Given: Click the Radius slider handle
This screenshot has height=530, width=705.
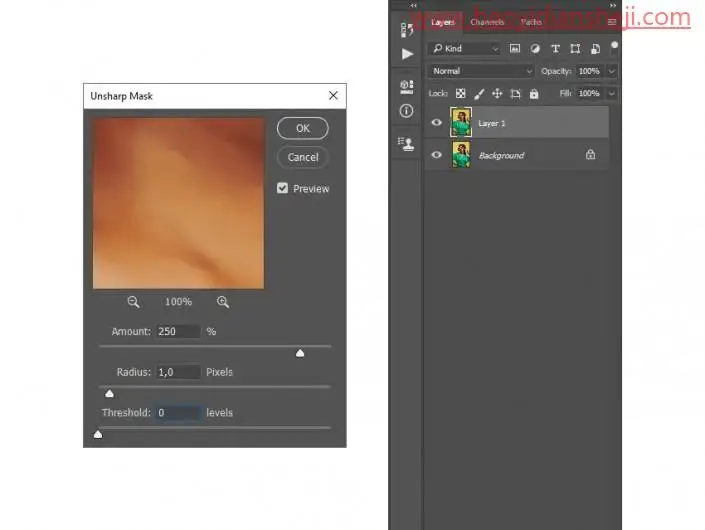Looking at the screenshot, I should [x=109, y=394].
